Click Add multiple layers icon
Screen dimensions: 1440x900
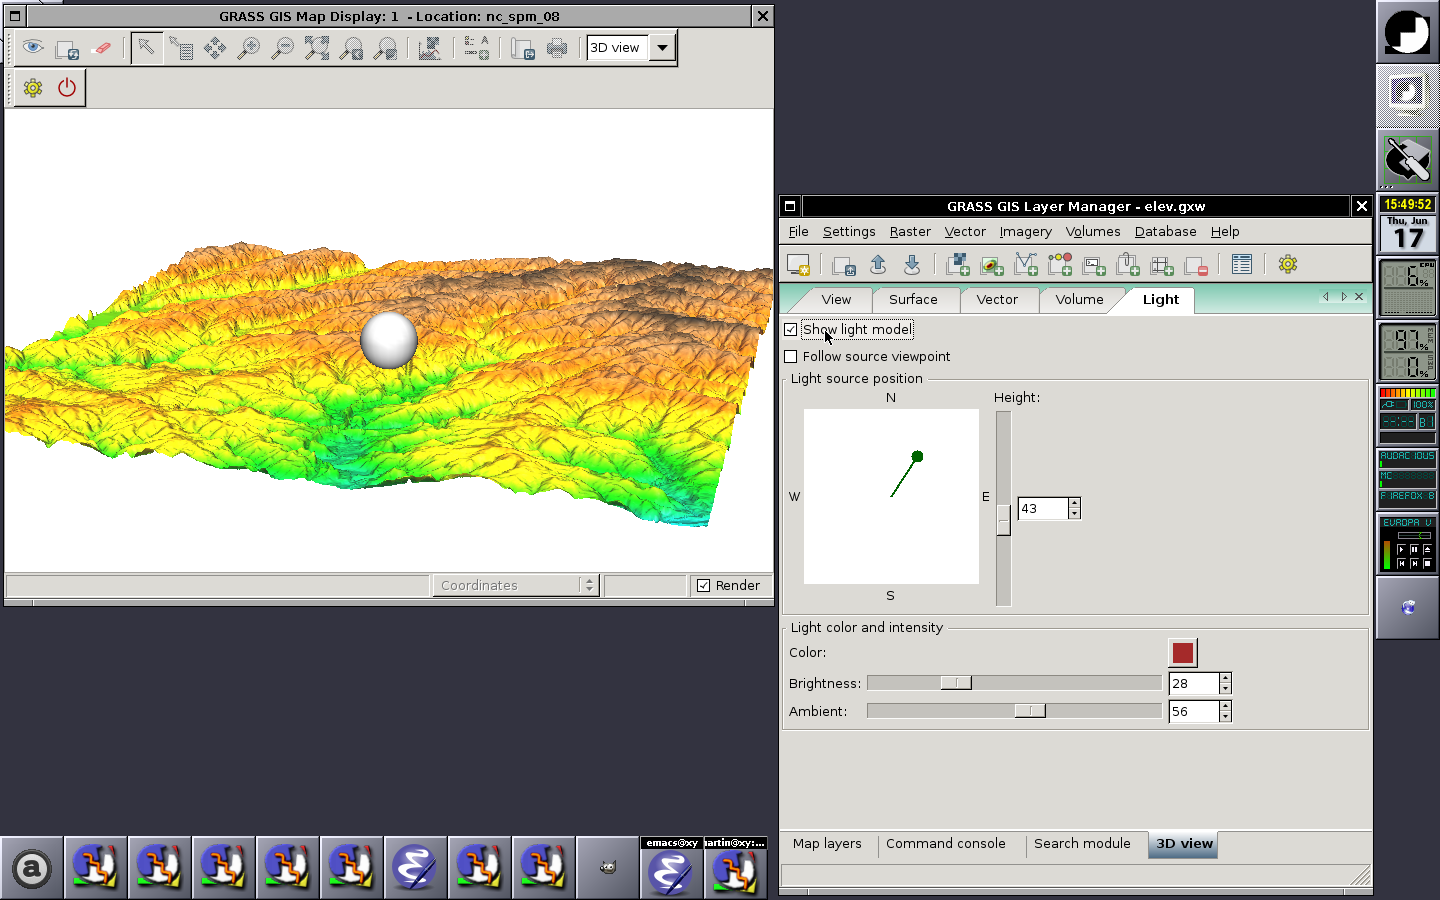[958, 265]
